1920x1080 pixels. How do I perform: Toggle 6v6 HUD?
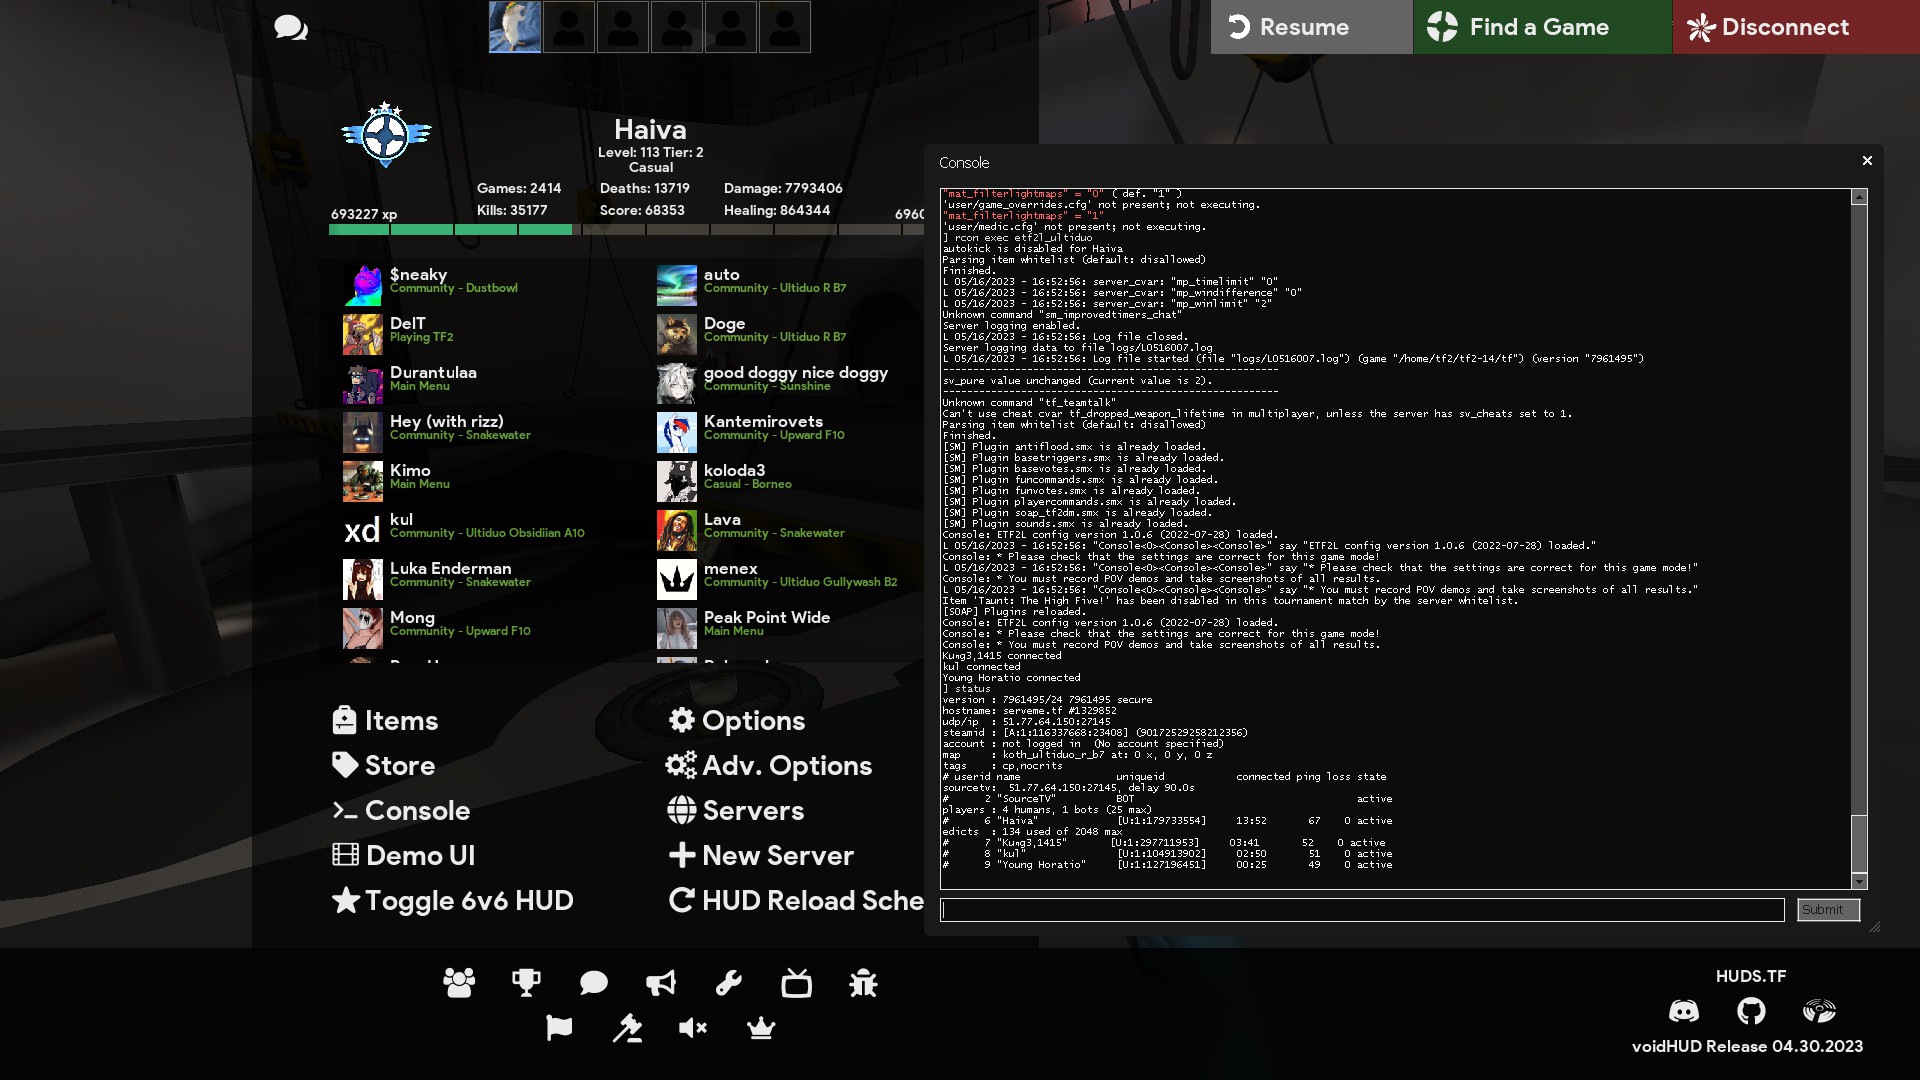[452, 900]
